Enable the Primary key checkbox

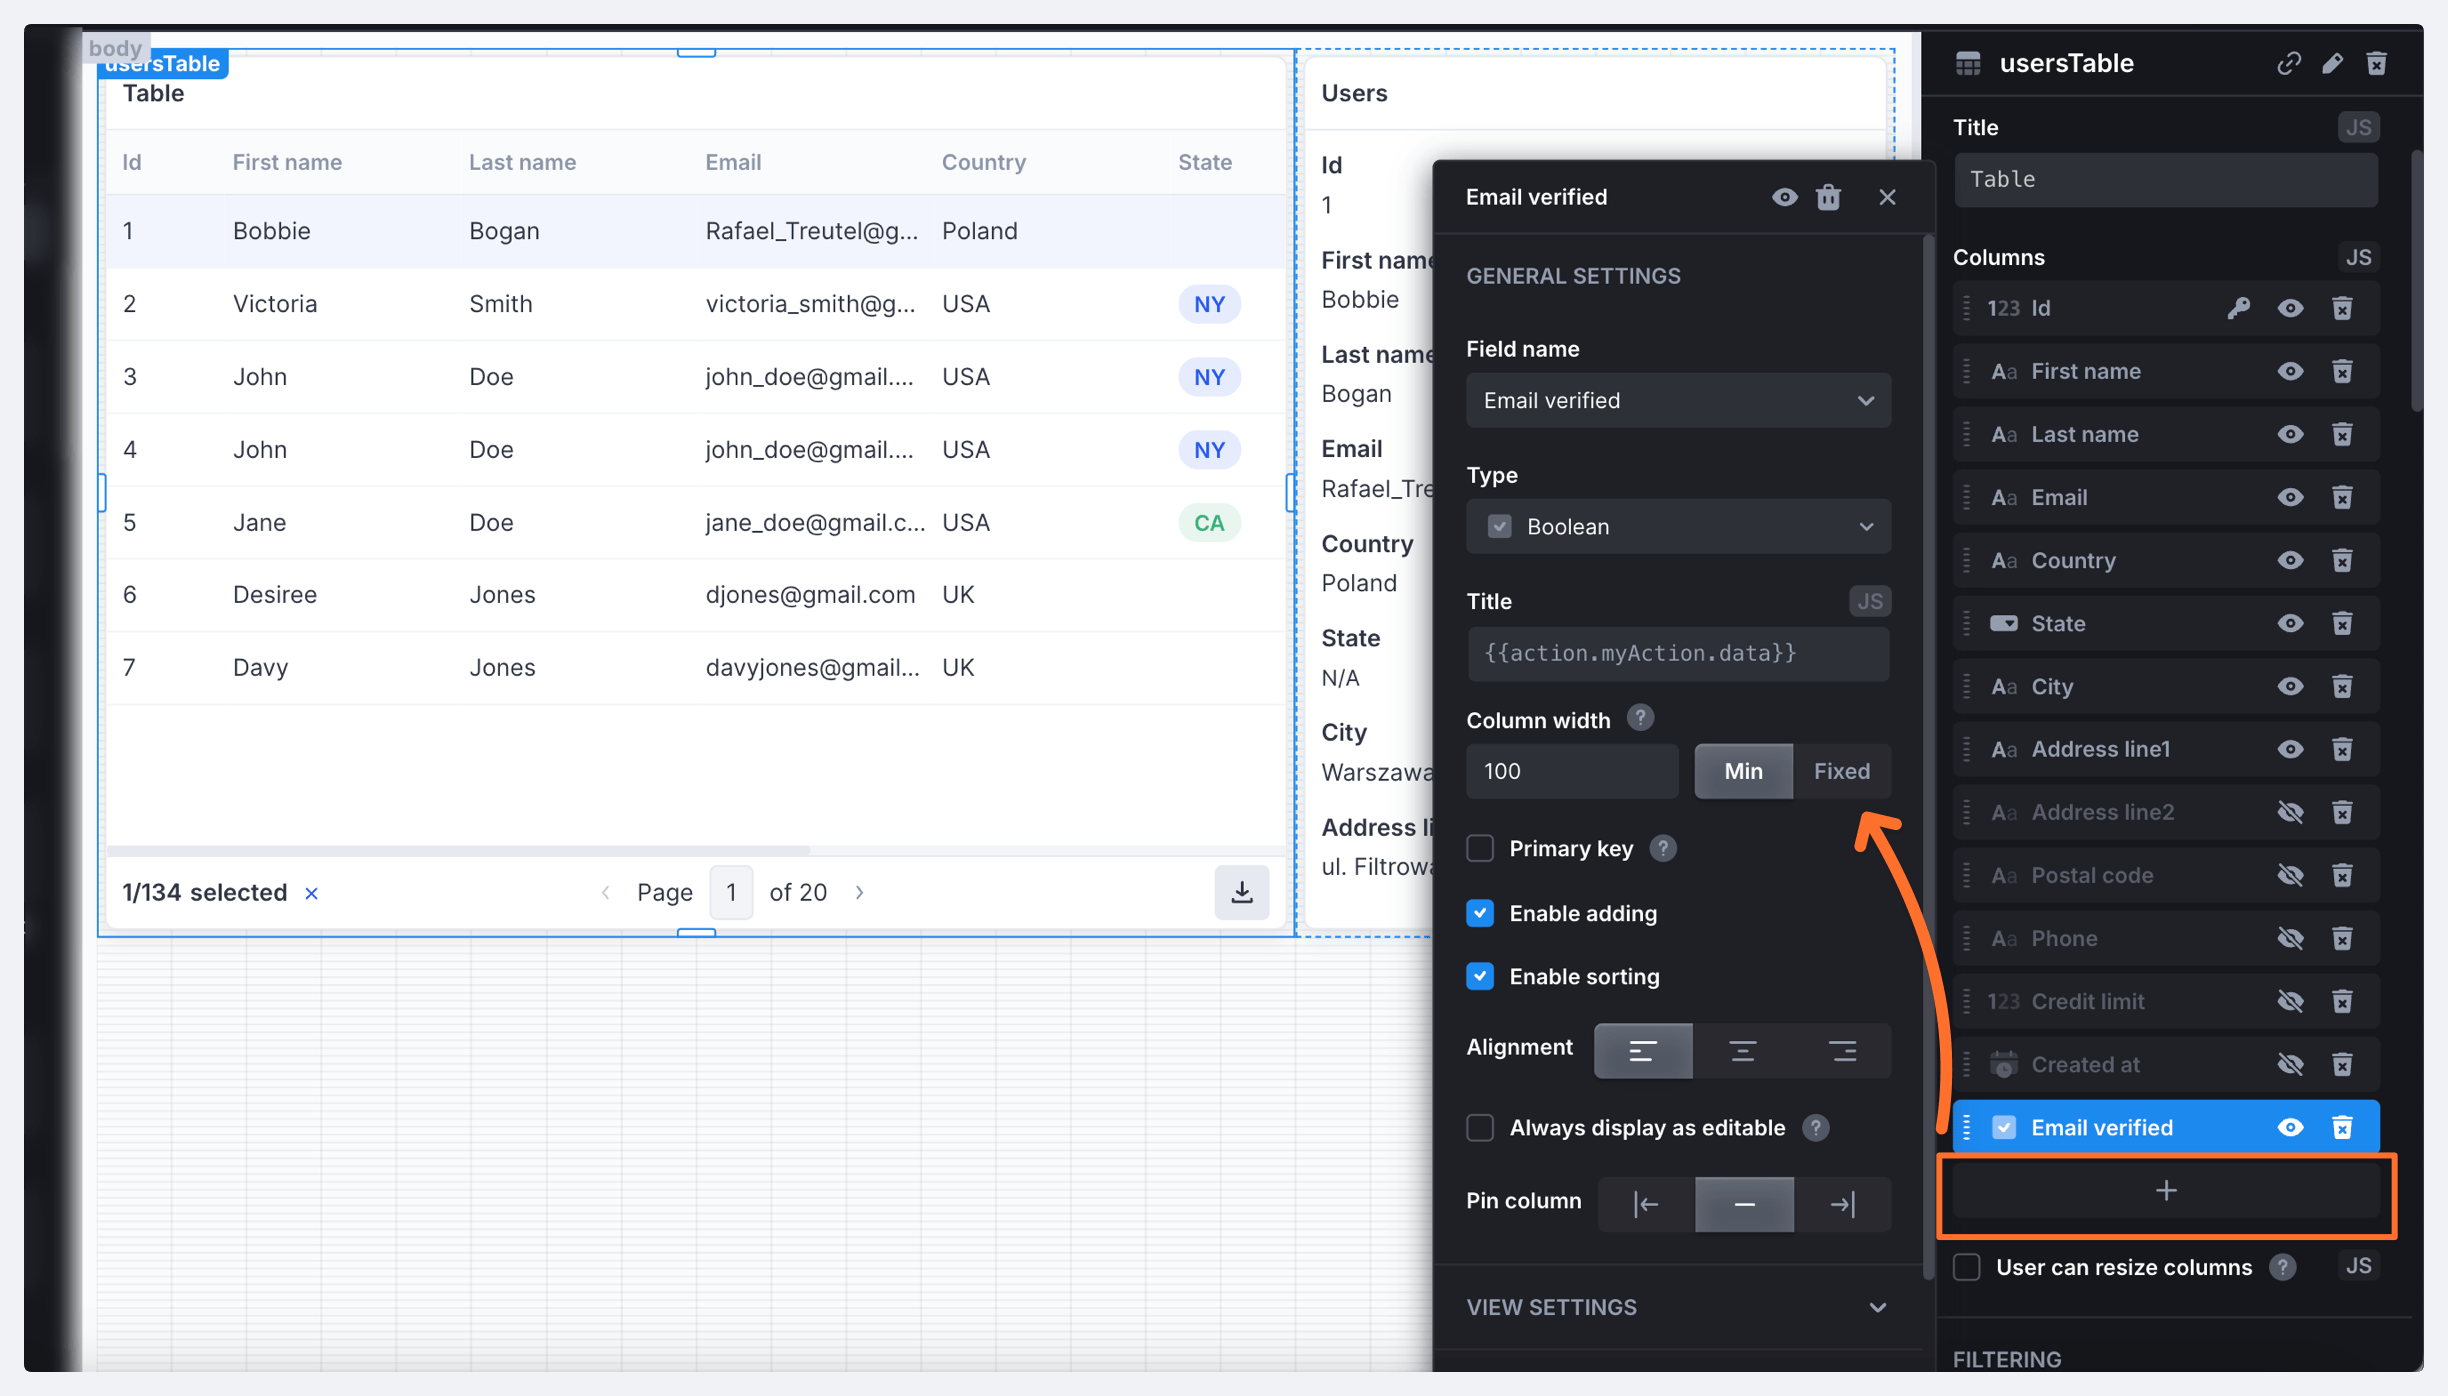[x=1480, y=848]
